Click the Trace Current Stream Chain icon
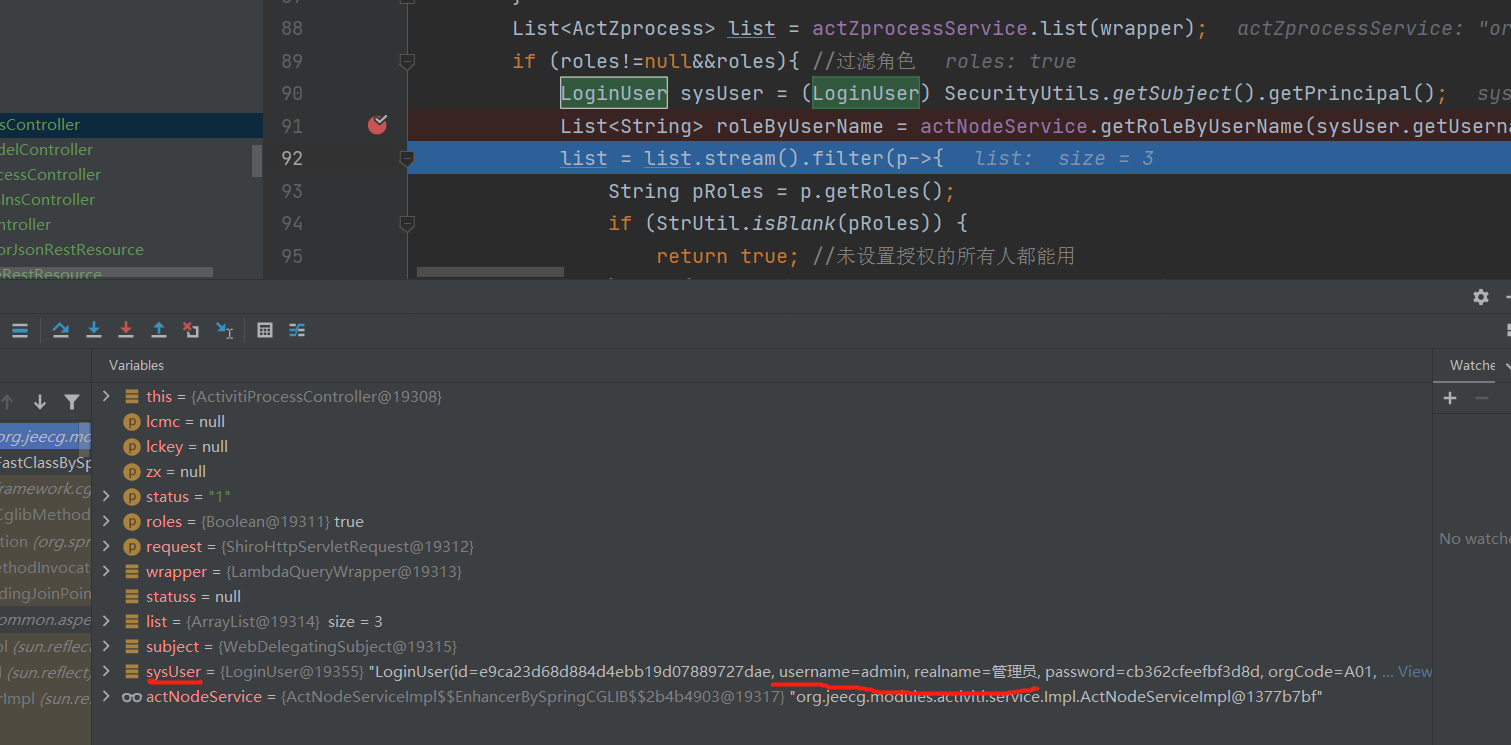The image size is (1511, 745). click(x=296, y=330)
